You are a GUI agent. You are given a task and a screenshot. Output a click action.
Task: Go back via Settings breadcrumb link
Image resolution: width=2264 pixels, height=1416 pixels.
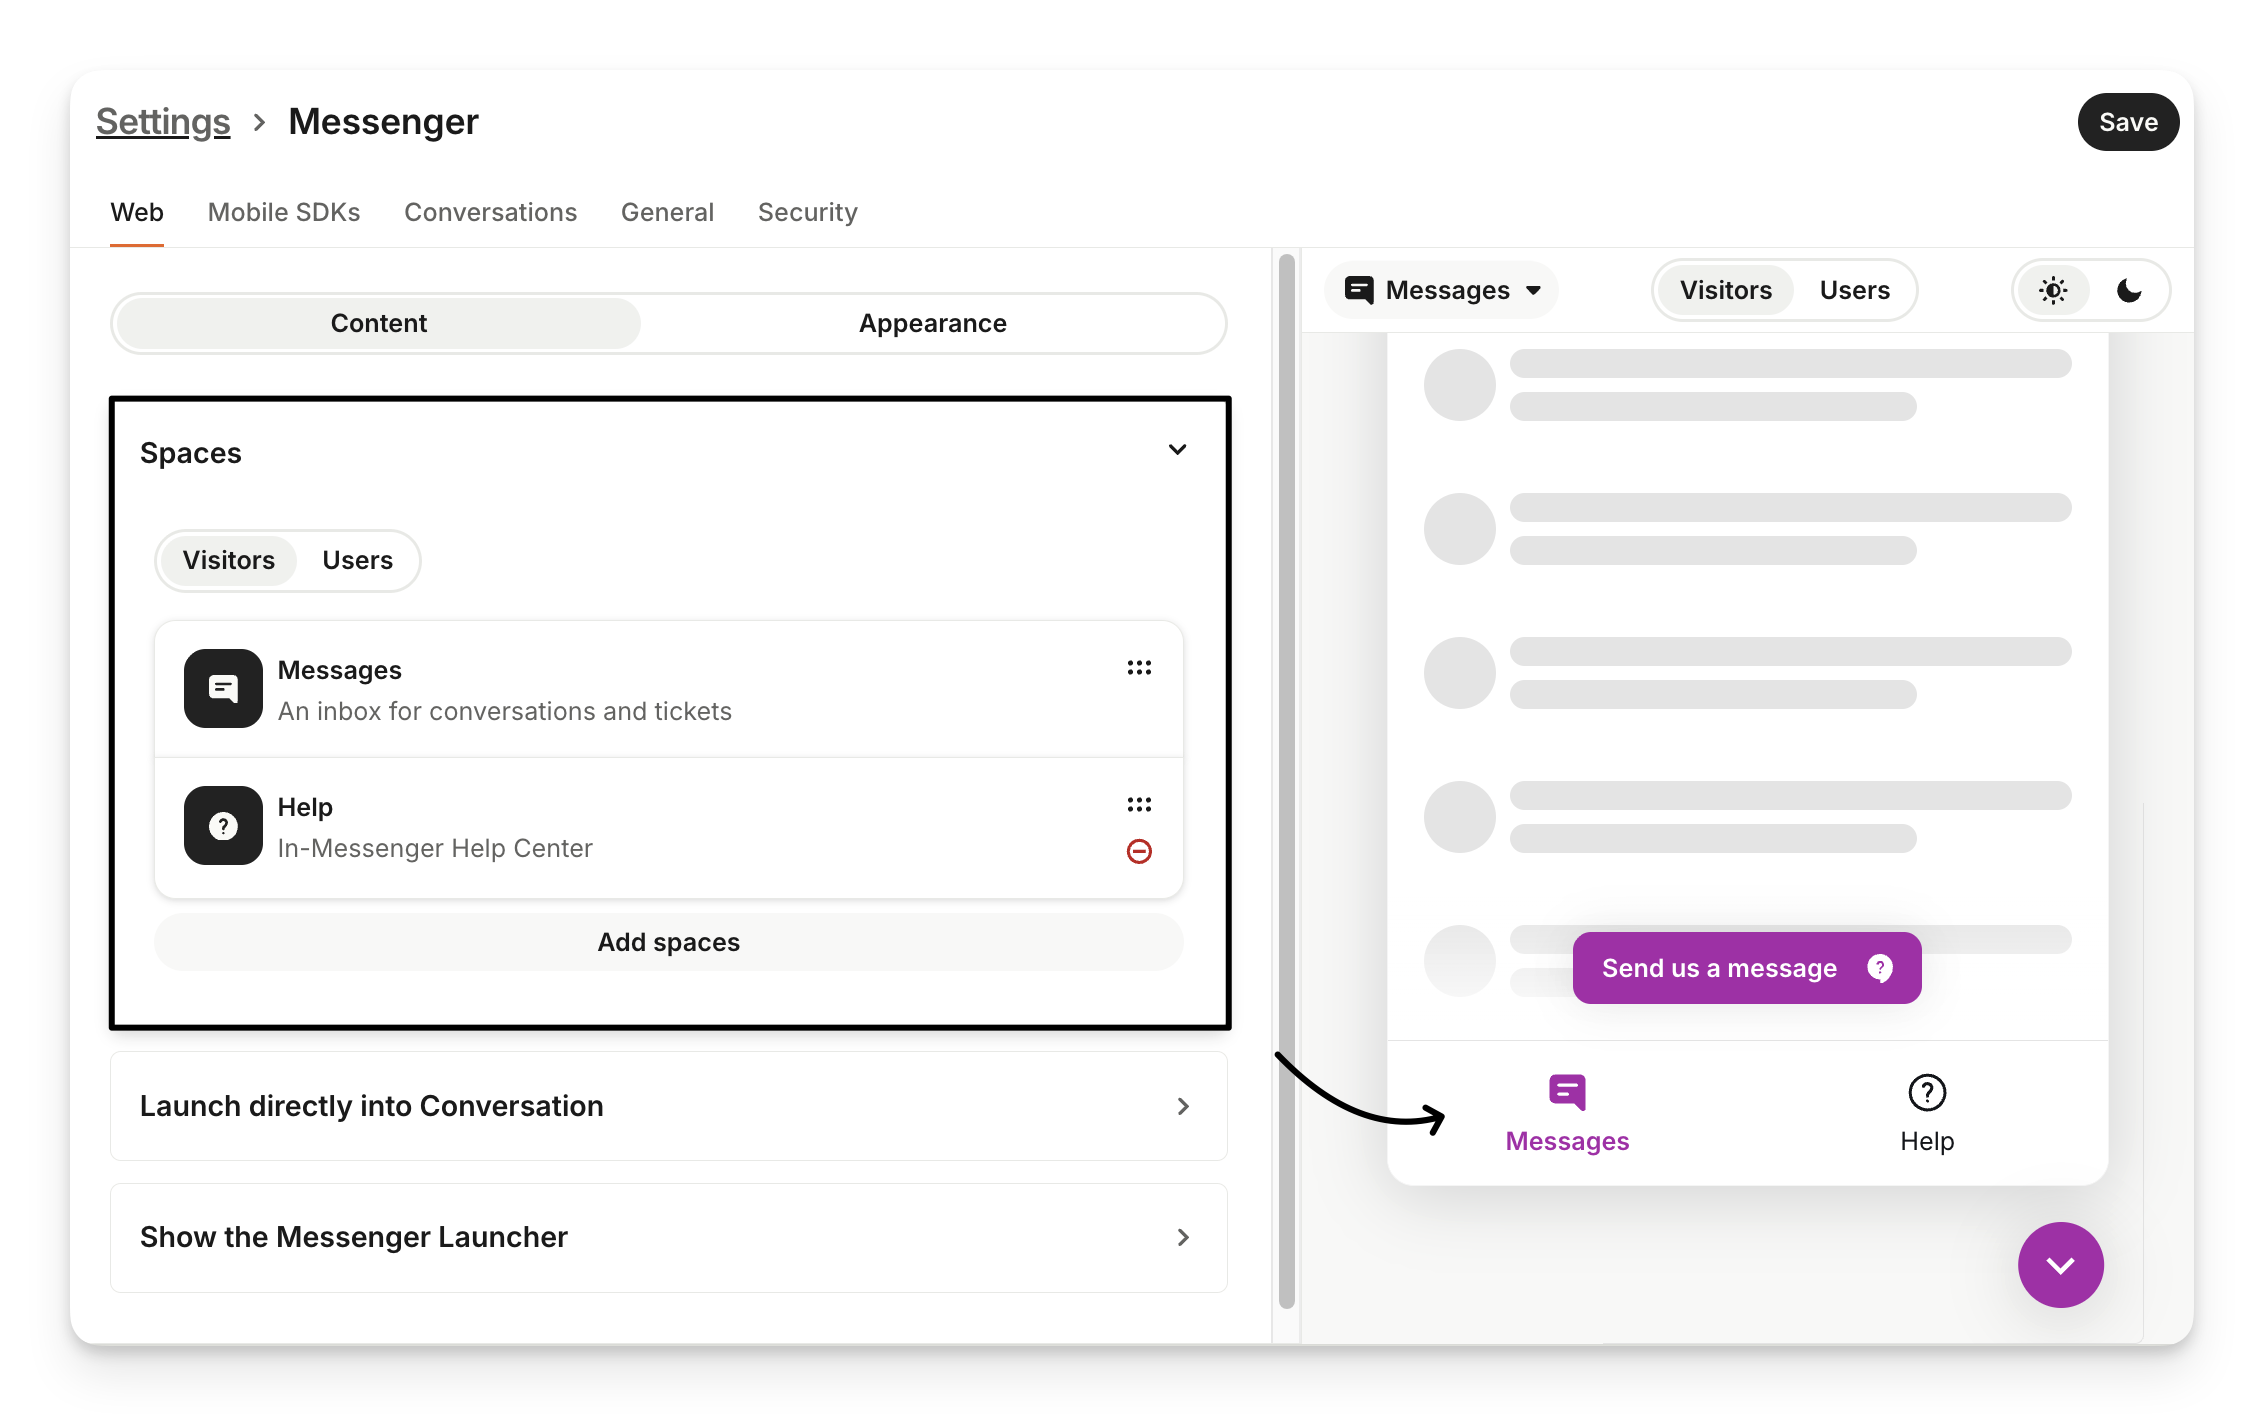(163, 122)
